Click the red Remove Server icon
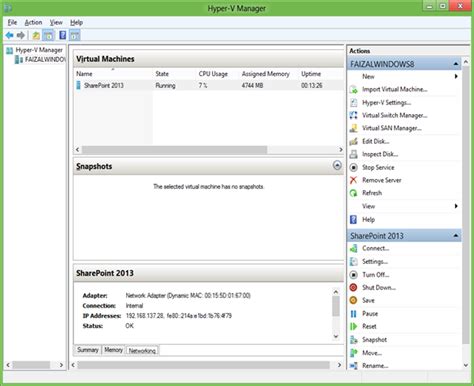 tap(353, 180)
